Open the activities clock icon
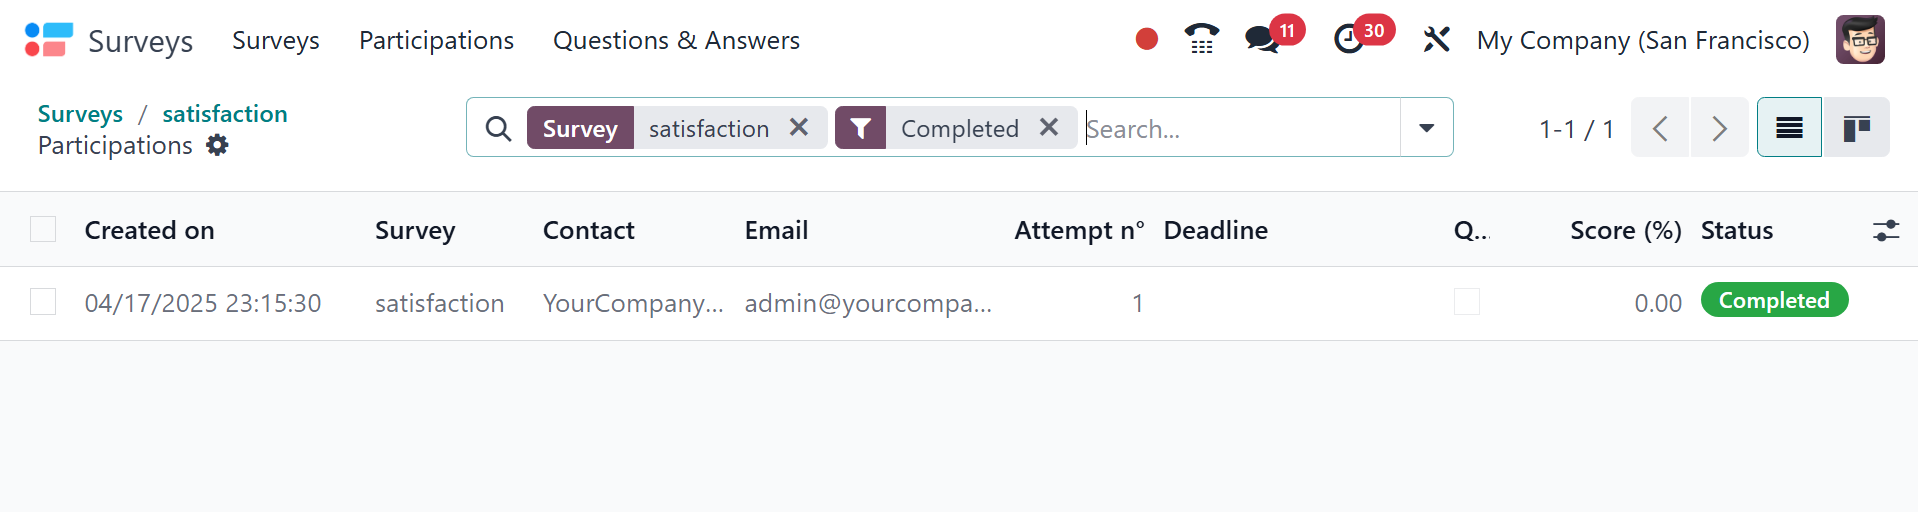The width and height of the screenshot is (1918, 512). 1349,40
